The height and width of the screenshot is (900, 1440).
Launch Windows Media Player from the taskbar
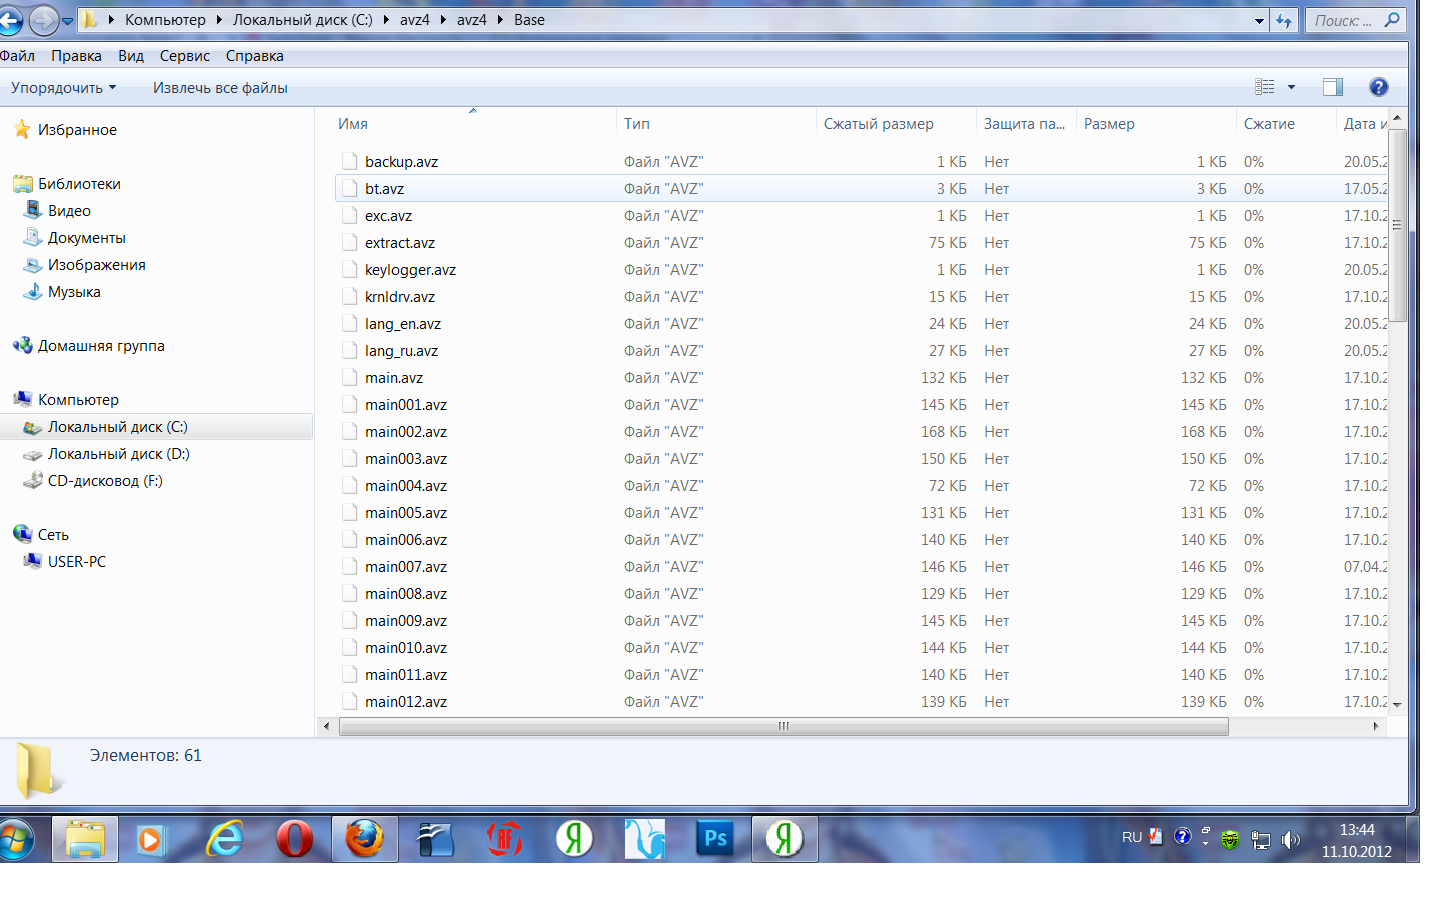point(154,839)
